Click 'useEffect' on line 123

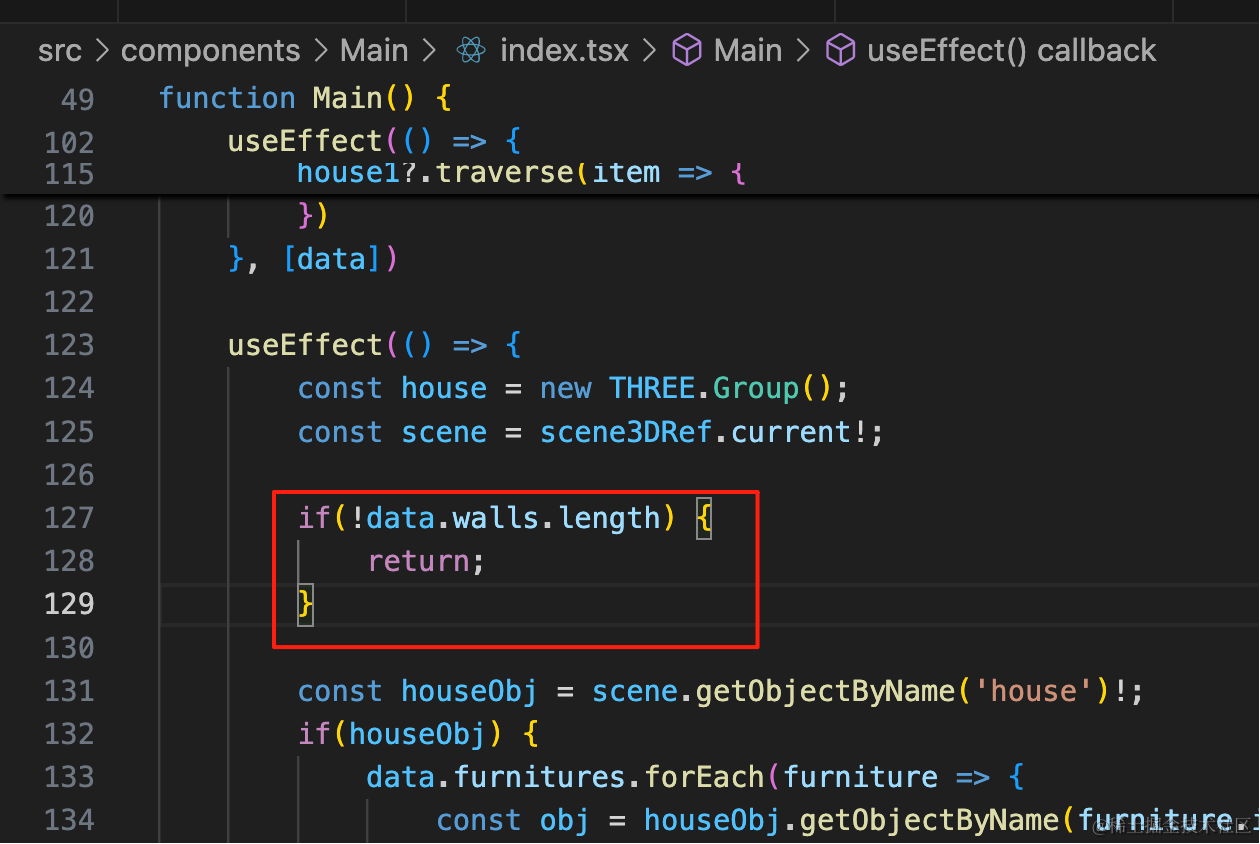[305, 345]
